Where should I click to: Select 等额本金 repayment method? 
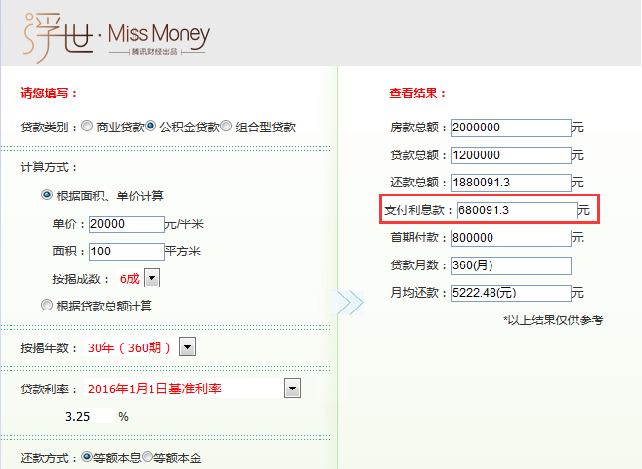pos(147,457)
